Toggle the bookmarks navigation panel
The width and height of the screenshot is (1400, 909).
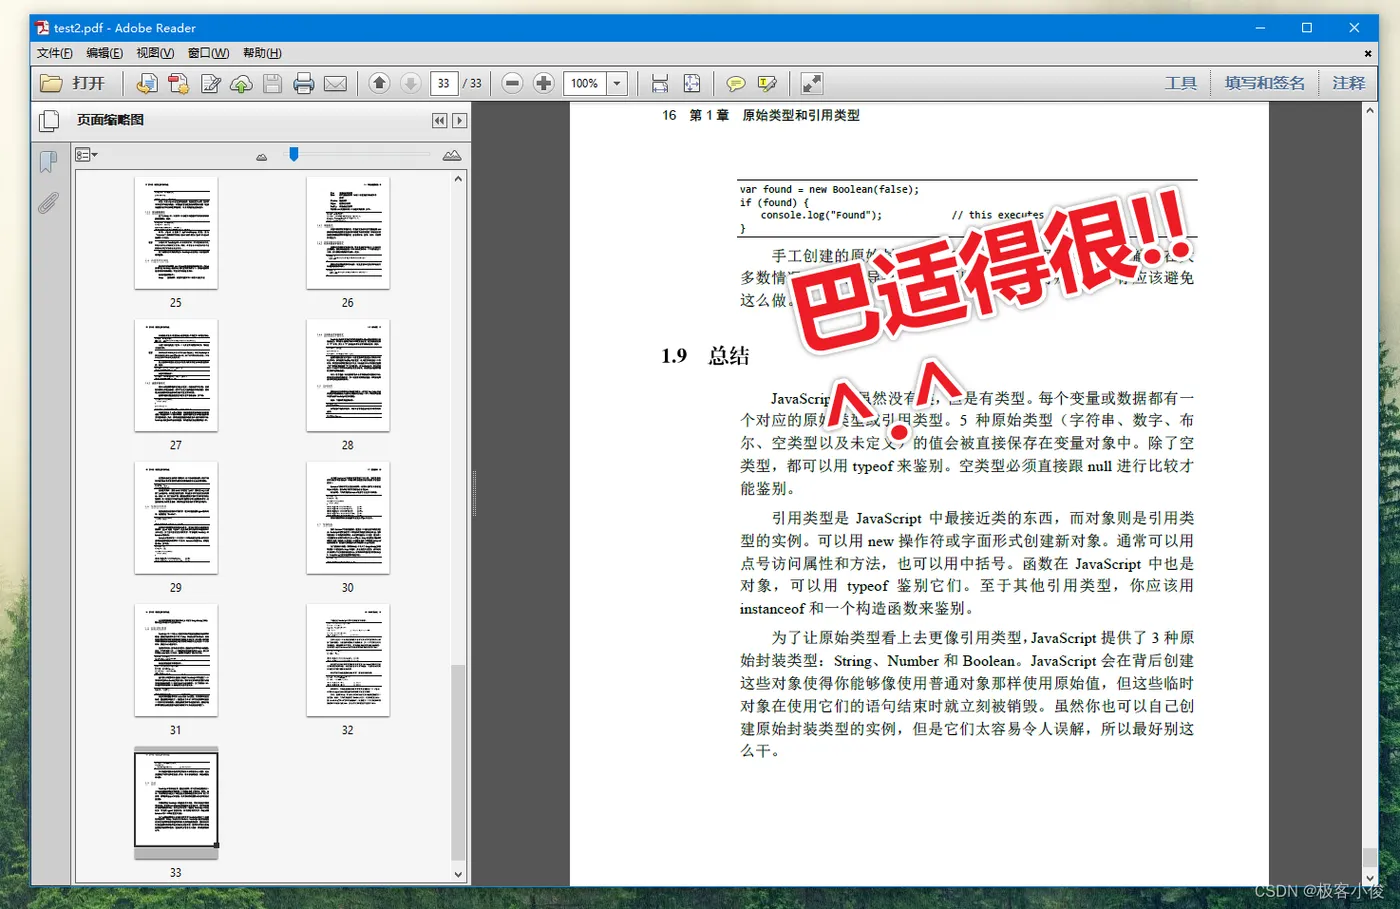48,162
